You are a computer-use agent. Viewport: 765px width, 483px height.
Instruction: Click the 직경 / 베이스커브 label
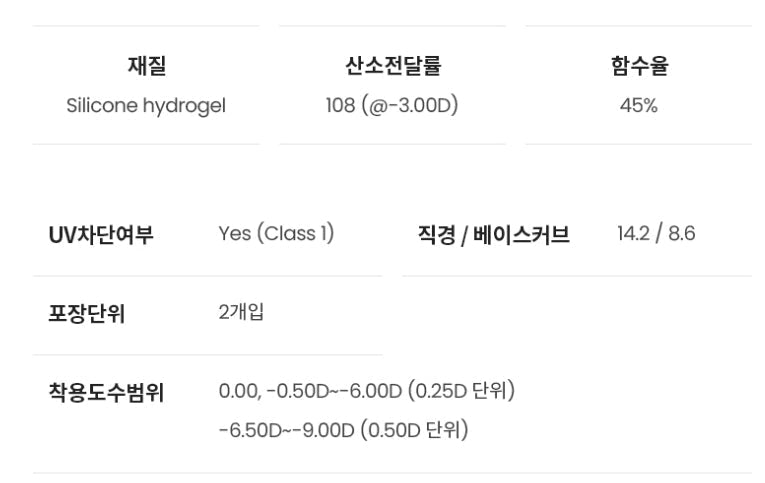(x=493, y=235)
